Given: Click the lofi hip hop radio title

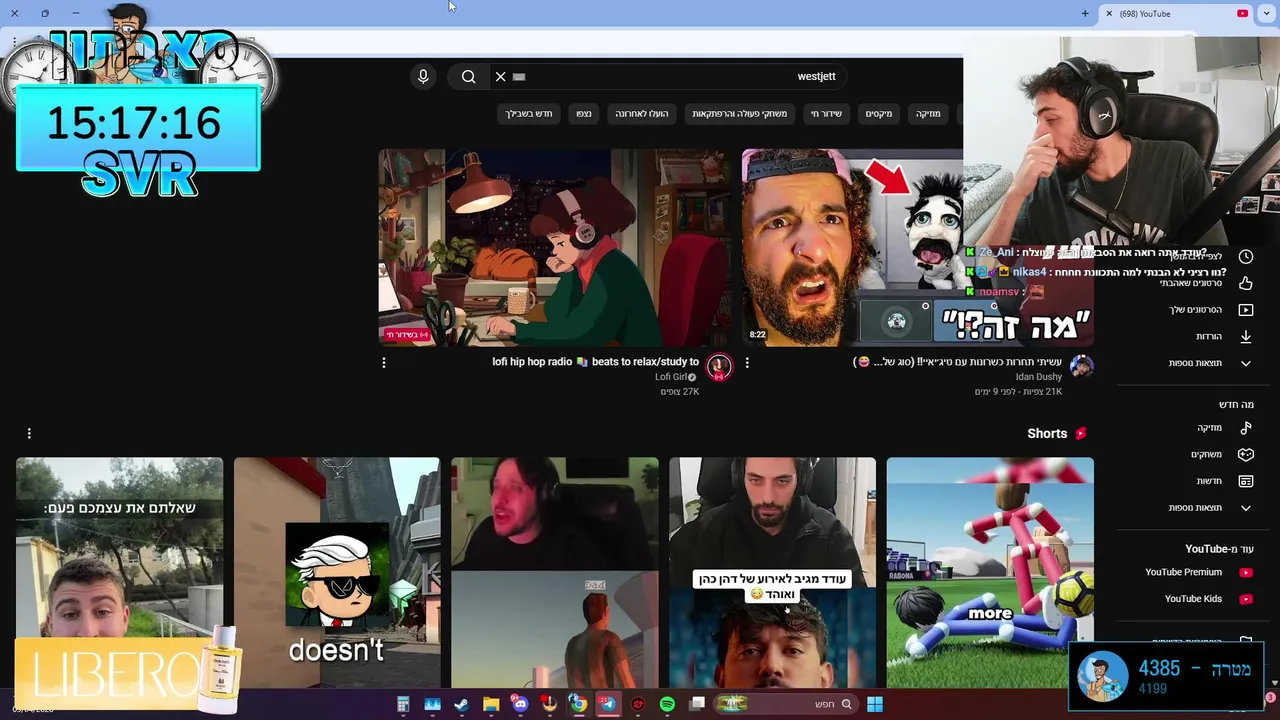Looking at the screenshot, I should pyautogui.click(x=595, y=362).
